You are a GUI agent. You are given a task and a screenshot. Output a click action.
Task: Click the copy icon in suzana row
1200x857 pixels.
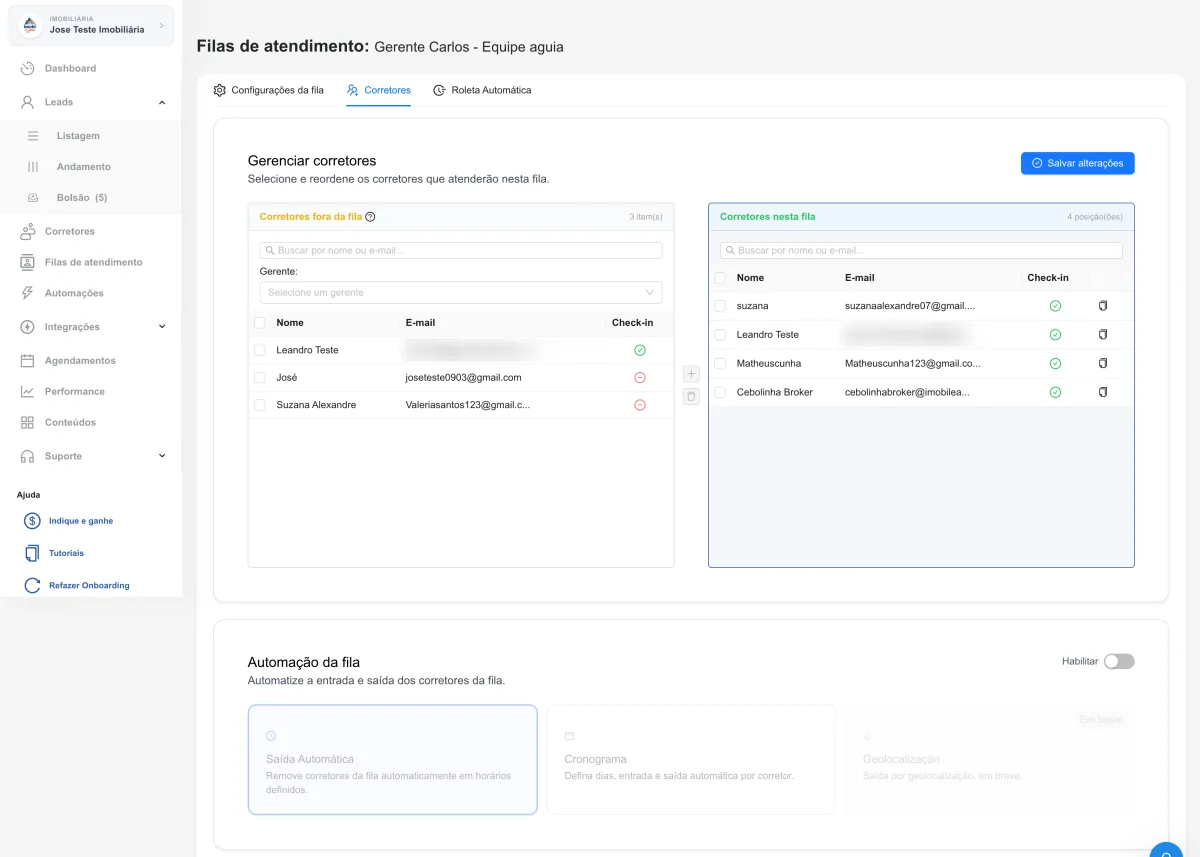(x=1103, y=306)
